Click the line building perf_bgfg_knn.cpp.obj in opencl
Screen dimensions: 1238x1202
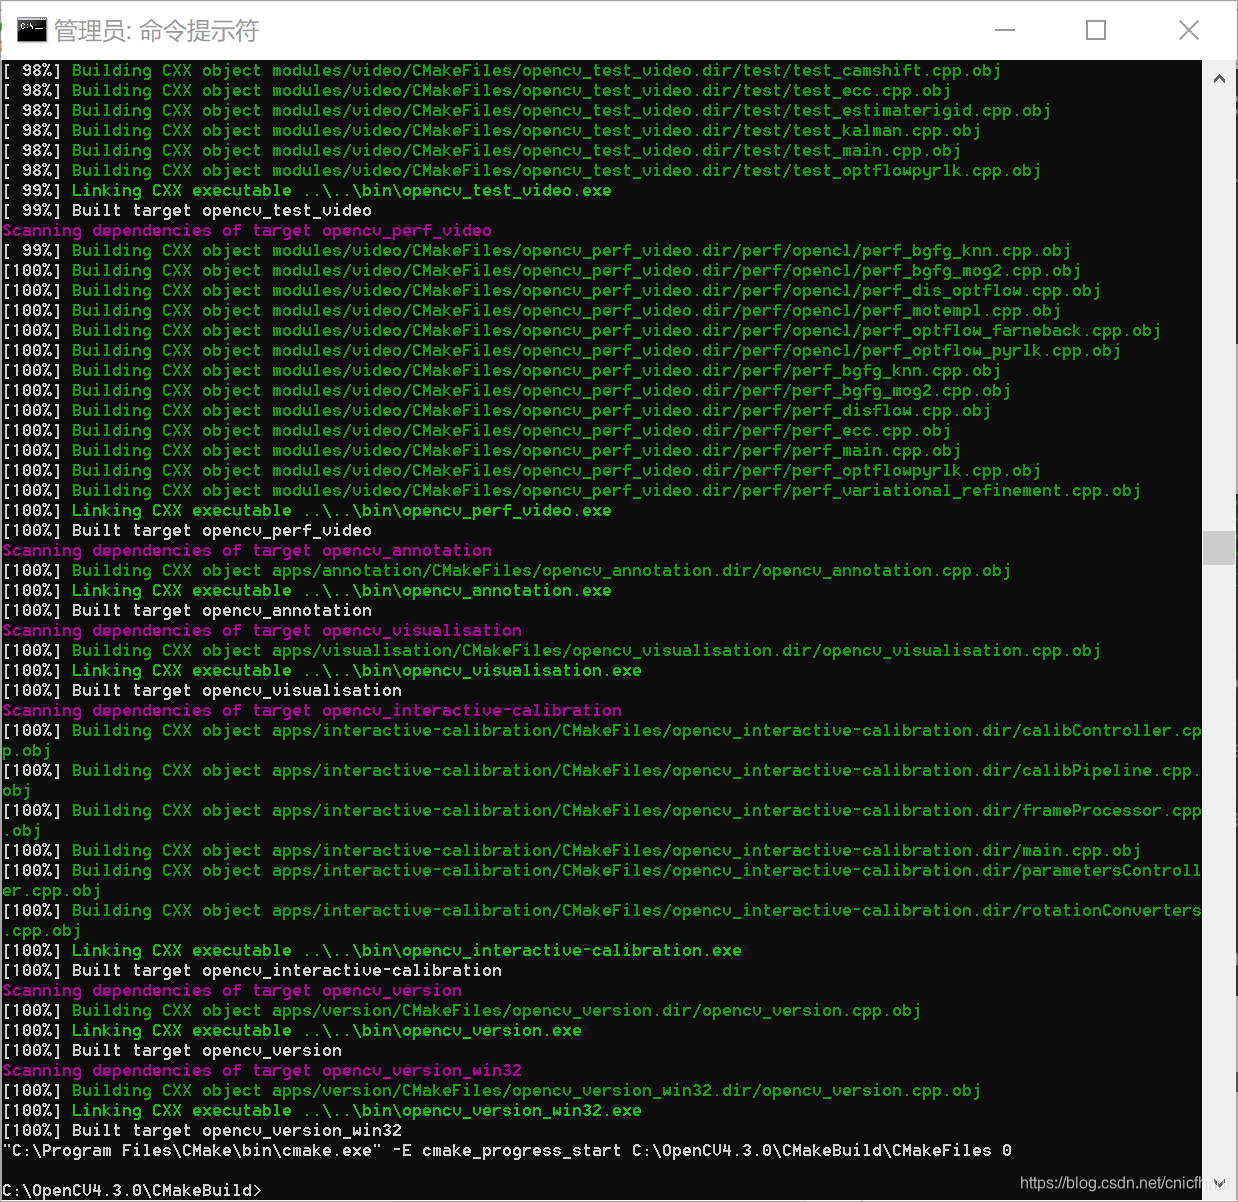(537, 251)
